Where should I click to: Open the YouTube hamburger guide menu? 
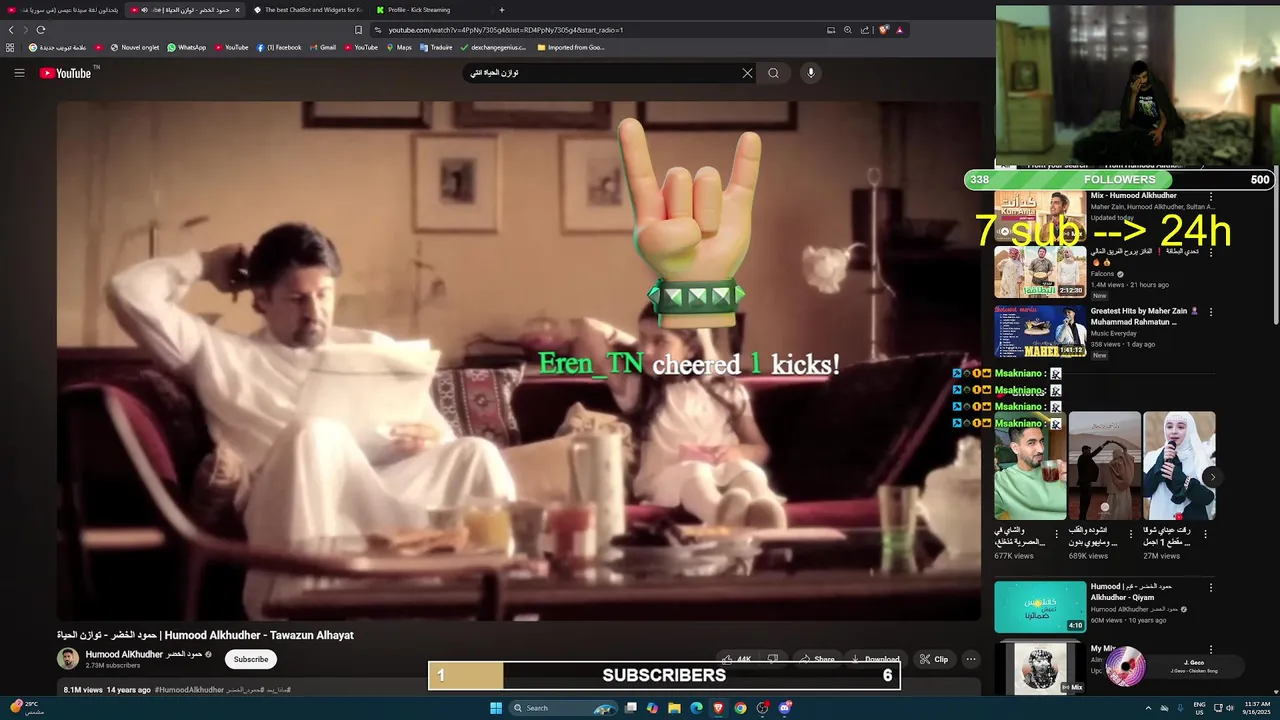point(19,73)
